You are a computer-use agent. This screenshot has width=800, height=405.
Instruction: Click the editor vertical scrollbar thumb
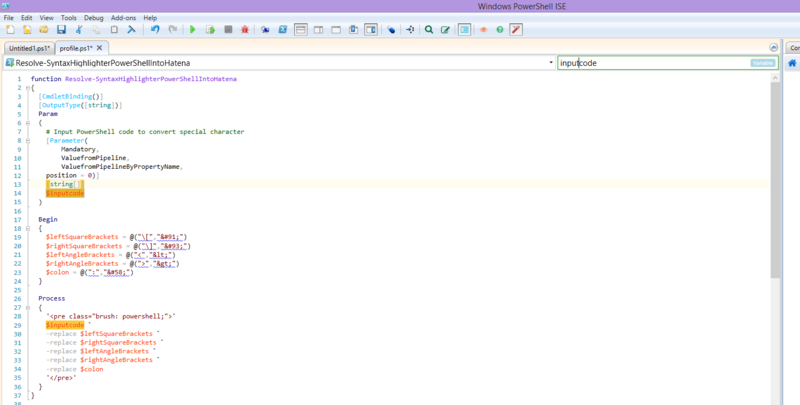click(x=775, y=180)
